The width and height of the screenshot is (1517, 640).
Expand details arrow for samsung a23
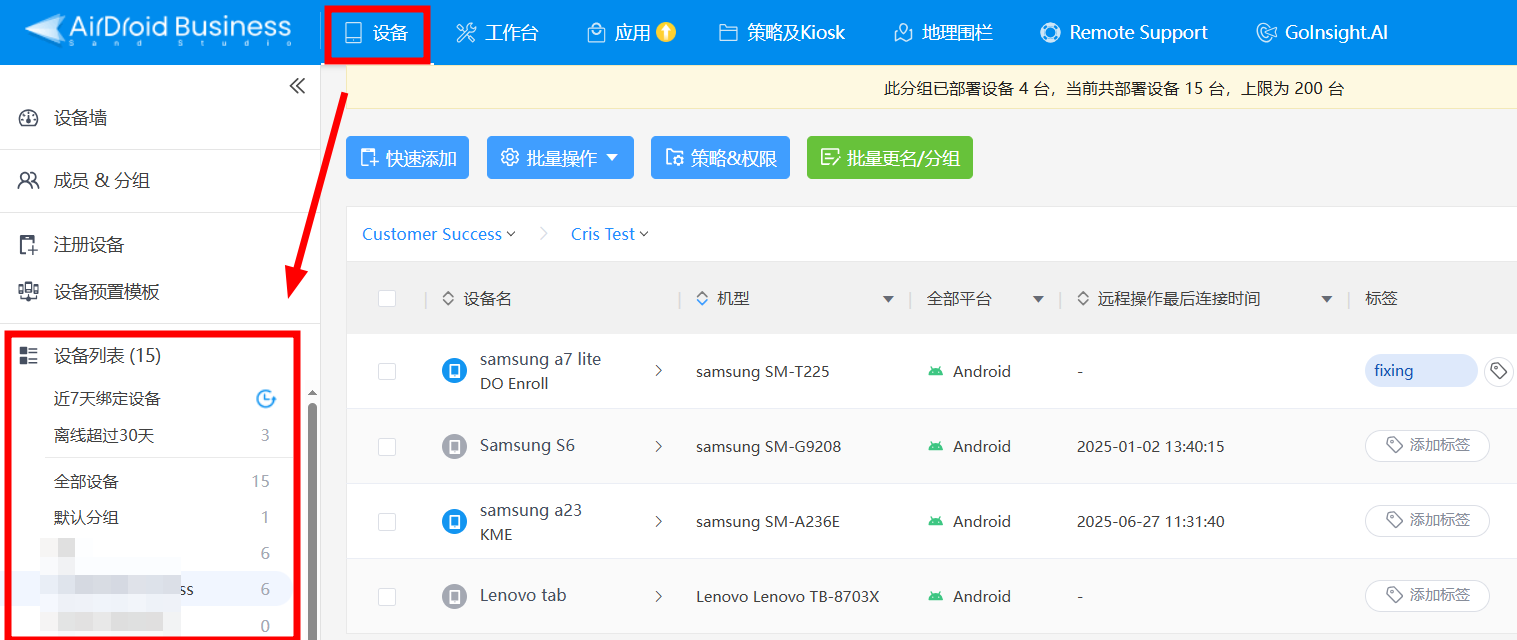(658, 521)
